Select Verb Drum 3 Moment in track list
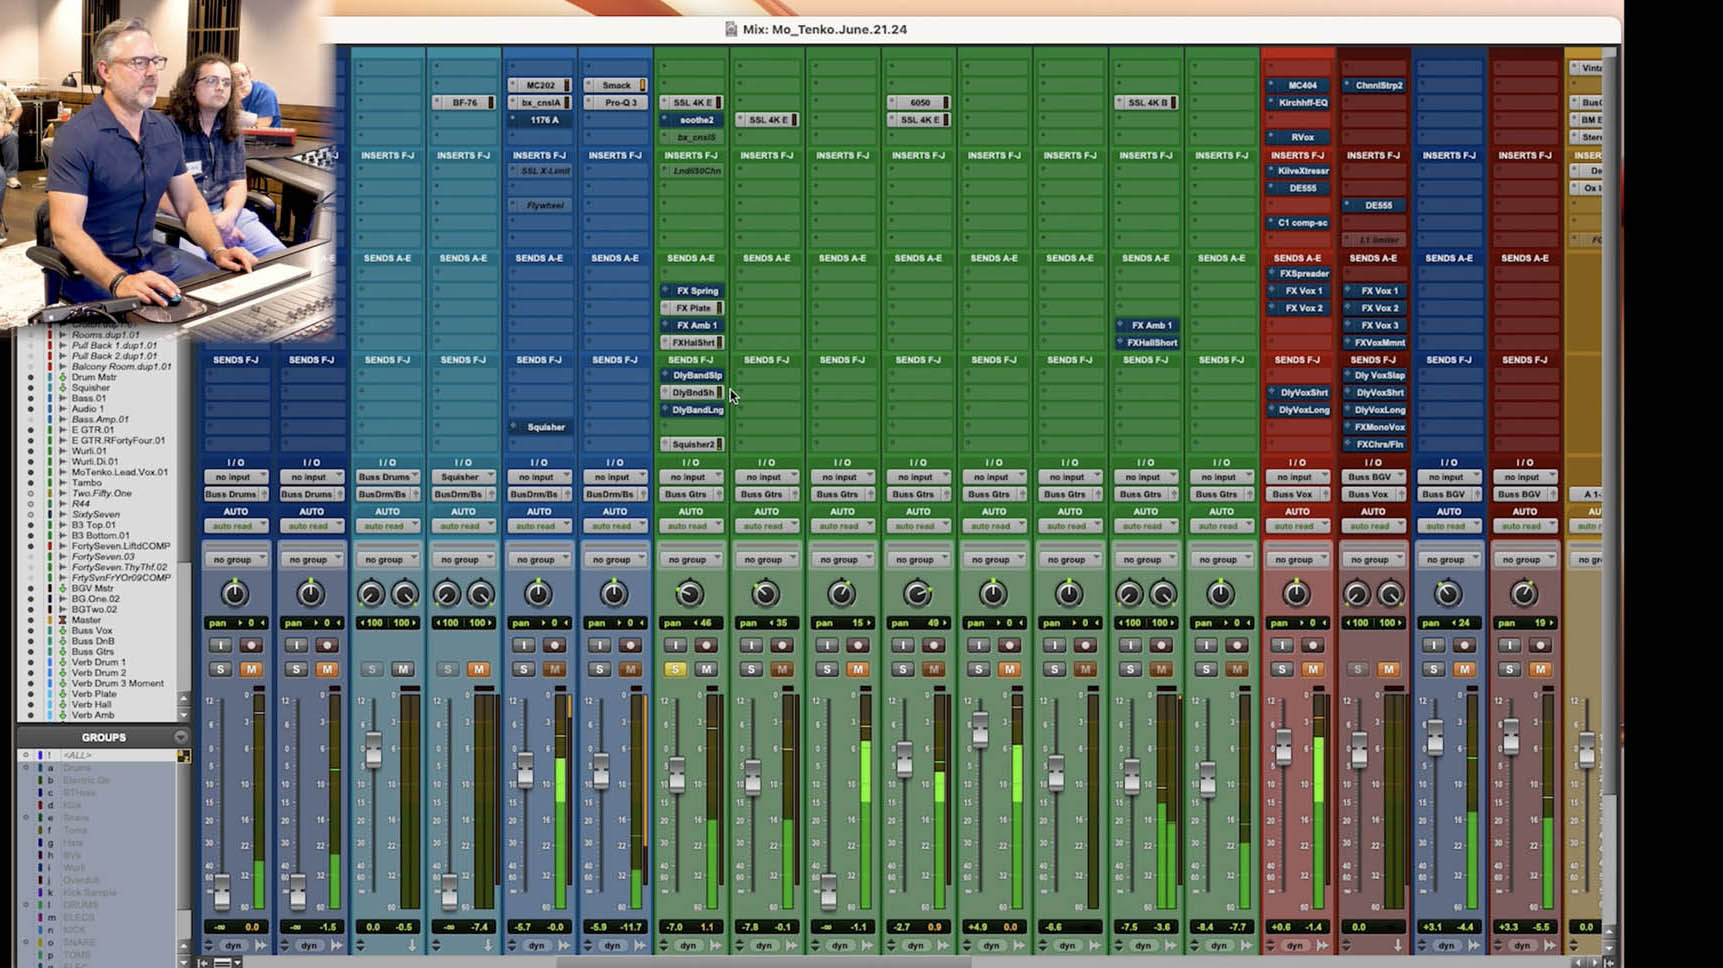Viewport: 1723px width, 968px height. coord(117,683)
